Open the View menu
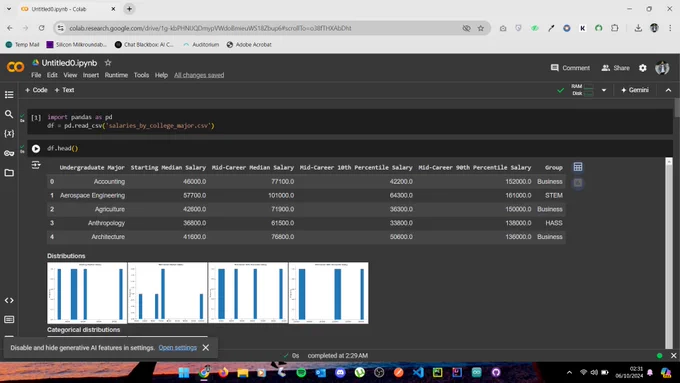680x383 pixels. [x=70, y=75]
